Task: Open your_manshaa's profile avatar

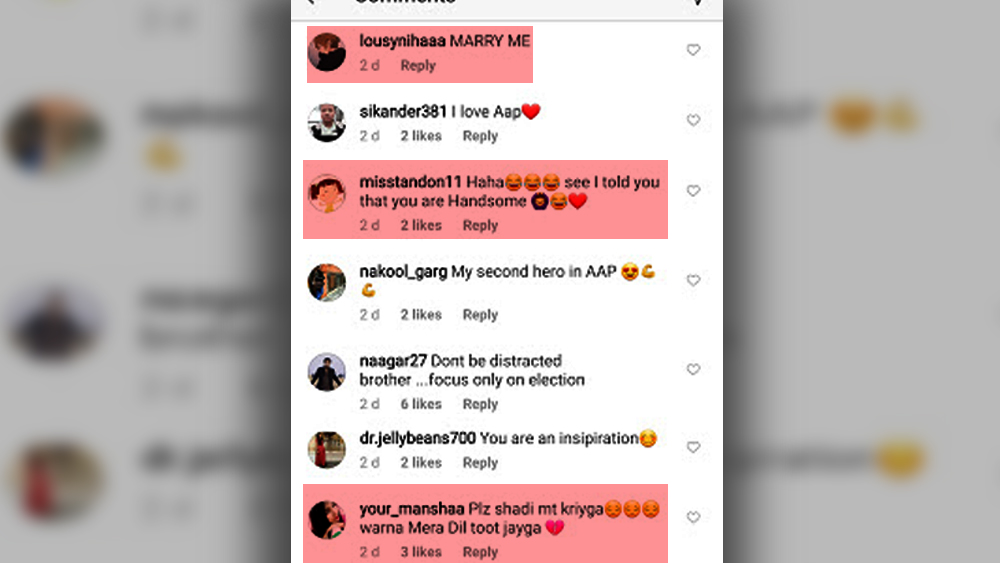Action: [x=327, y=519]
